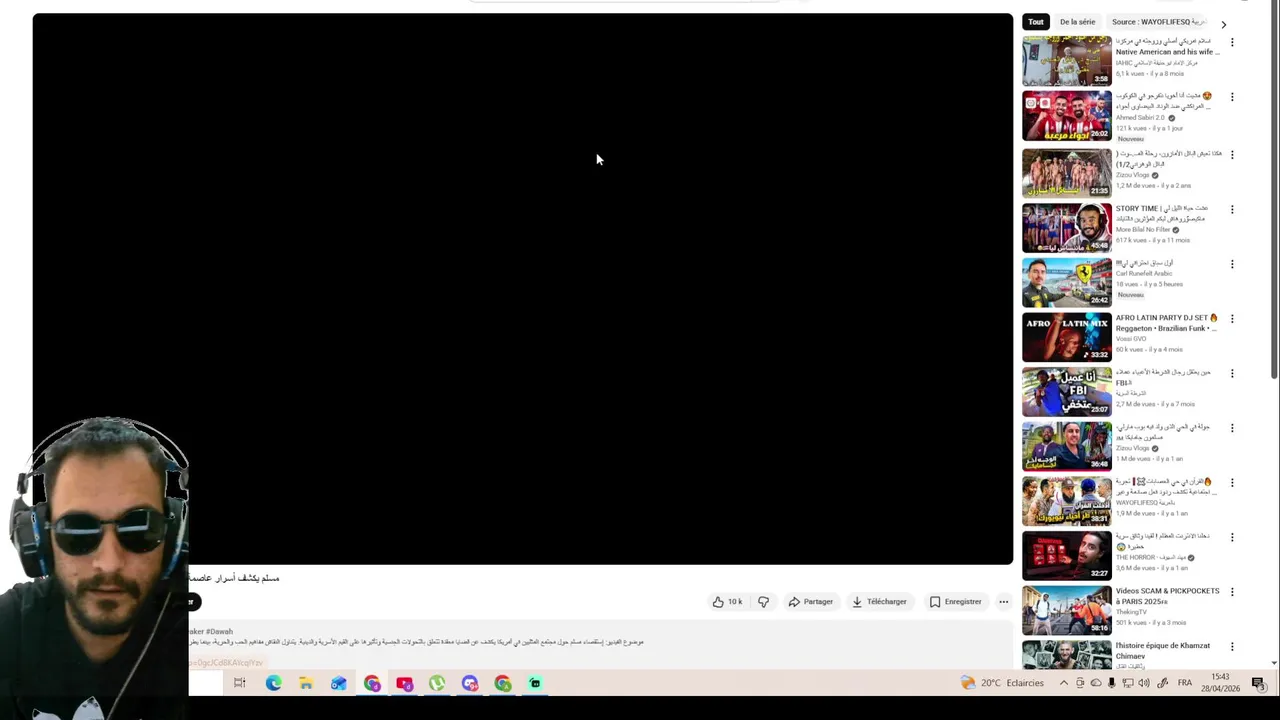
Task: Select the De la série filter chip
Action: (x=1078, y=22)
